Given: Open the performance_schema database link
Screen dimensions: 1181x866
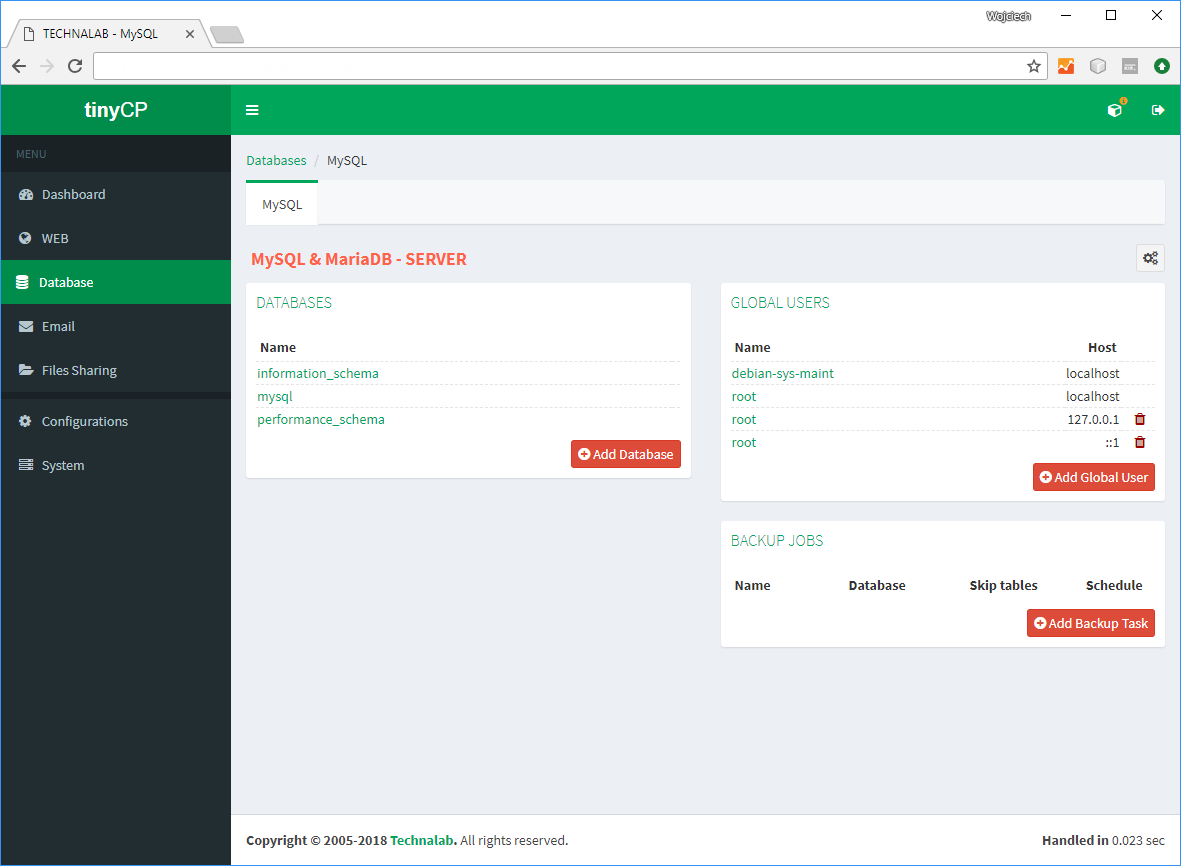Looking at the screenshot, I should [x=321, y=419].
